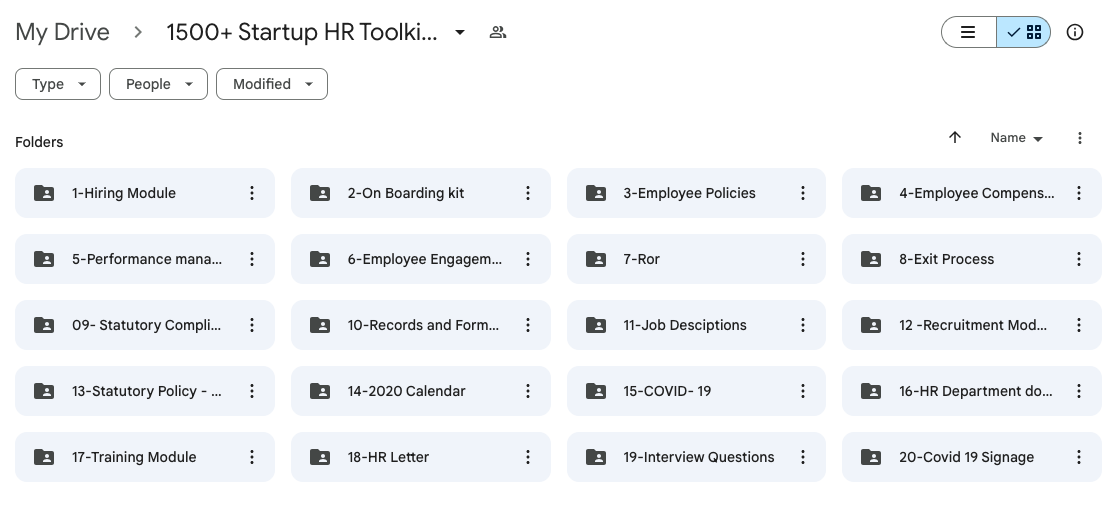Open more options for 7-Ror folder
Image resolution: width=1113 pixels, height=511 pixels.
tap(803, 259)
